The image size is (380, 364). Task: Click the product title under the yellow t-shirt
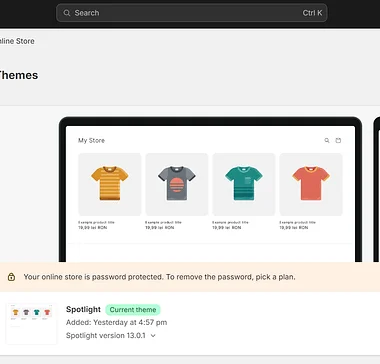(x=96, y=222)
